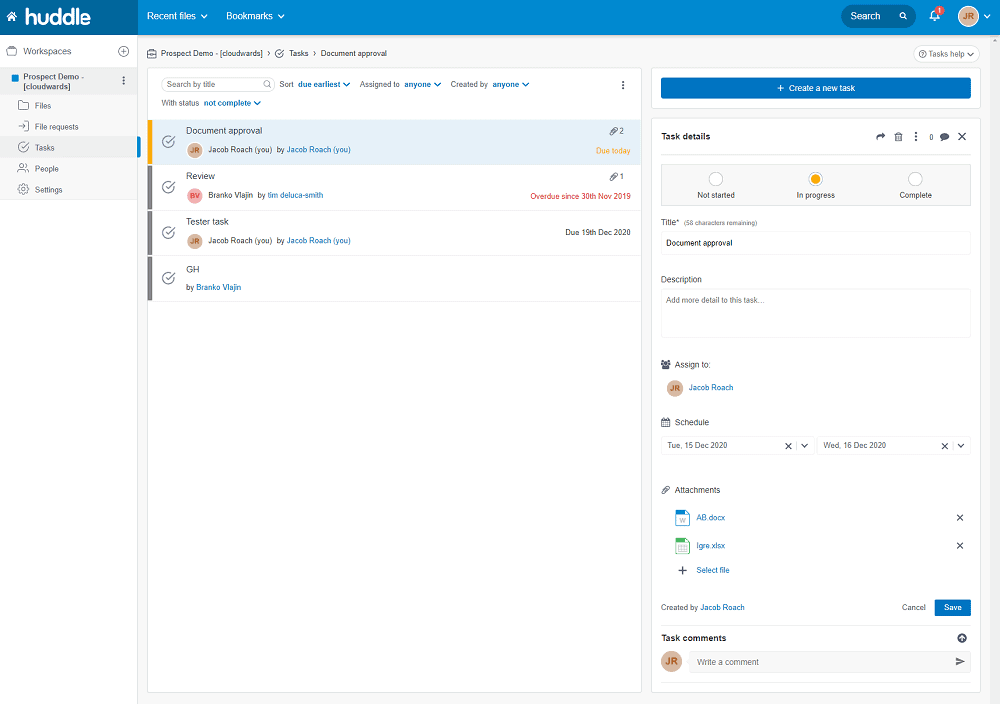Close the Task details panel

pyautogui.click(x=962, y=136)
